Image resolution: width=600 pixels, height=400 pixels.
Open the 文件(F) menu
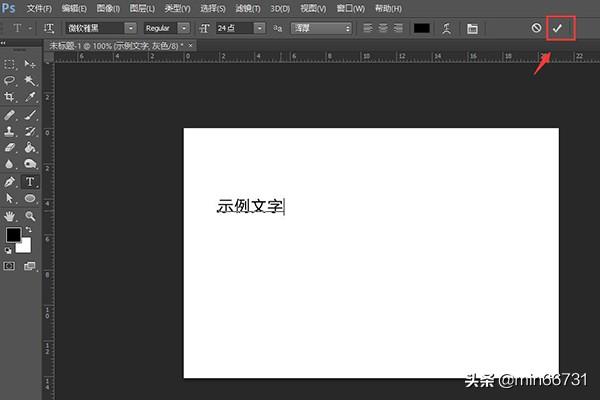pos(39,8)
